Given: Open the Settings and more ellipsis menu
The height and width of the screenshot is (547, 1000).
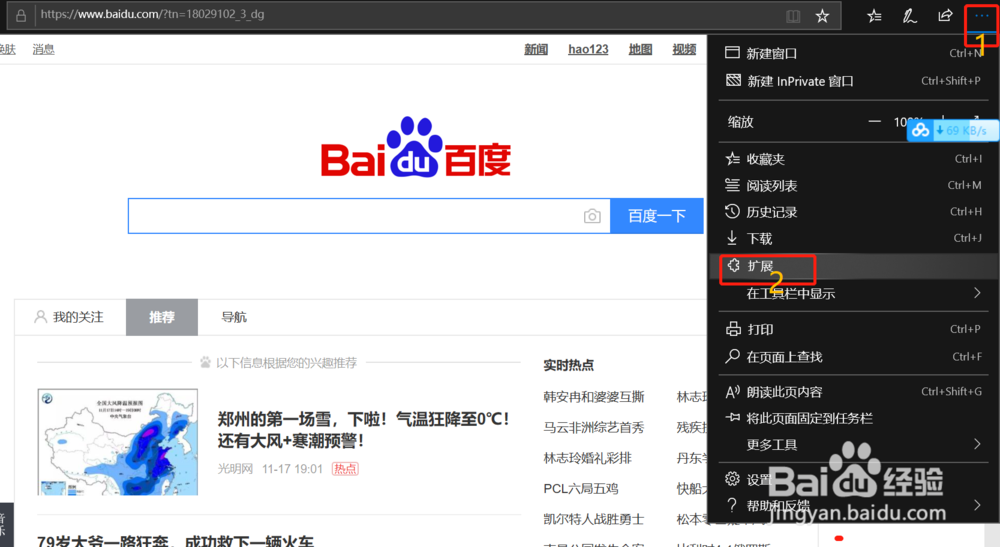Looking at the screenshot, I should [981, 16].
